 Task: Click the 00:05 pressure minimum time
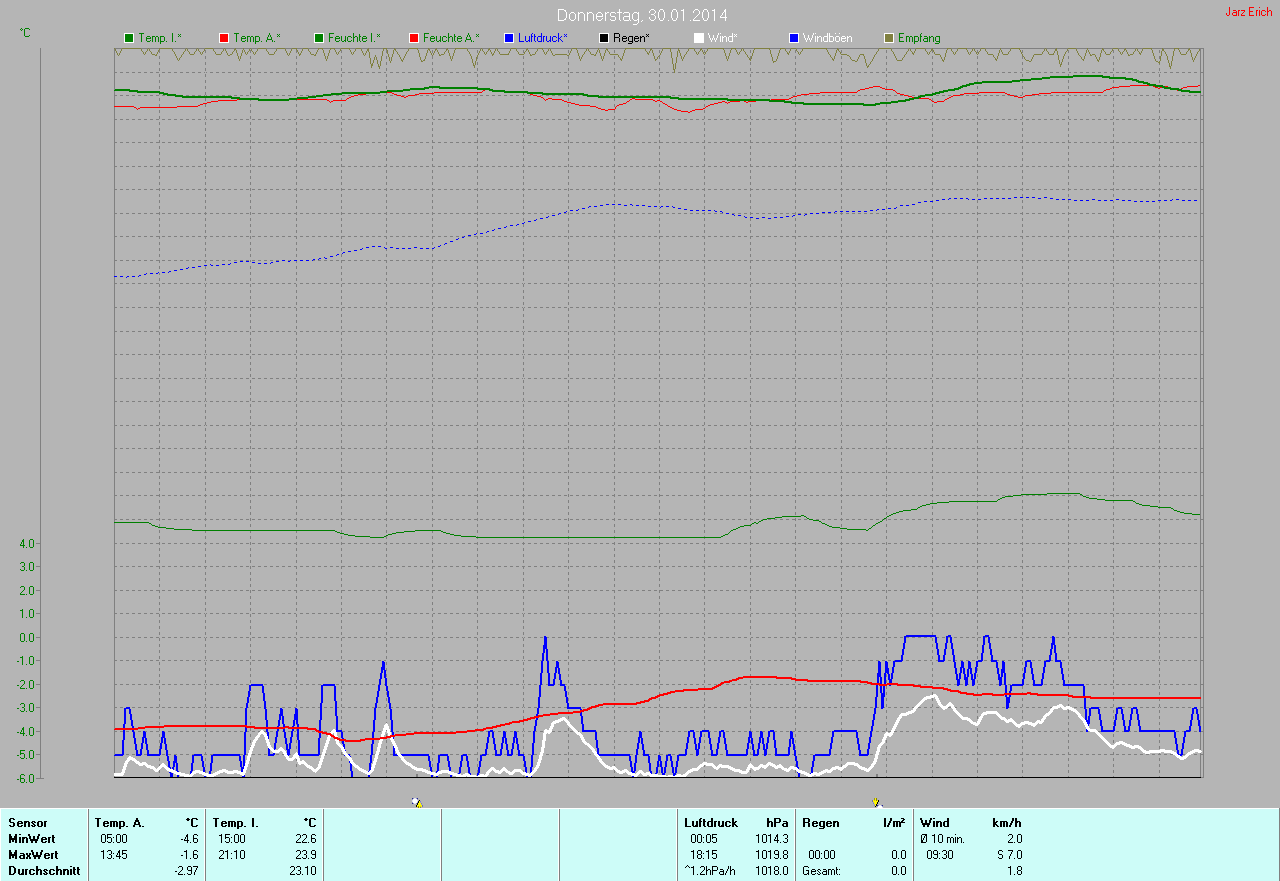[704, 839]
